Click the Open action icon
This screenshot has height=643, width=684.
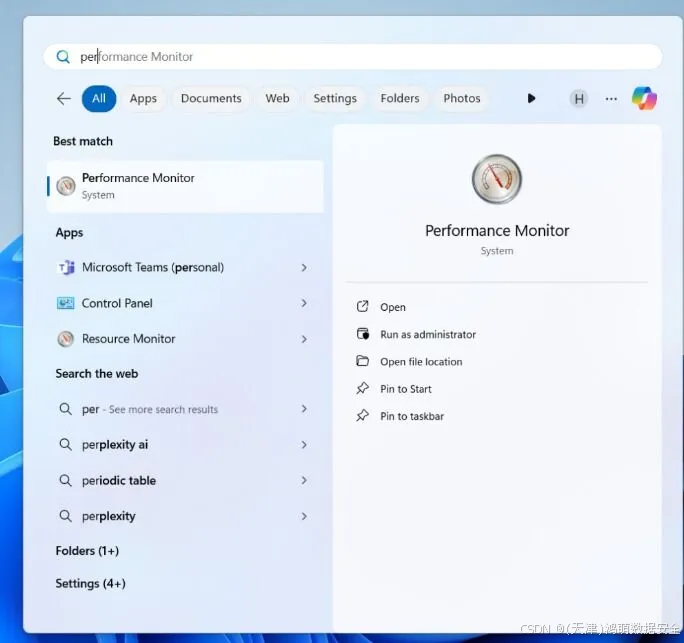pos(363,307)
